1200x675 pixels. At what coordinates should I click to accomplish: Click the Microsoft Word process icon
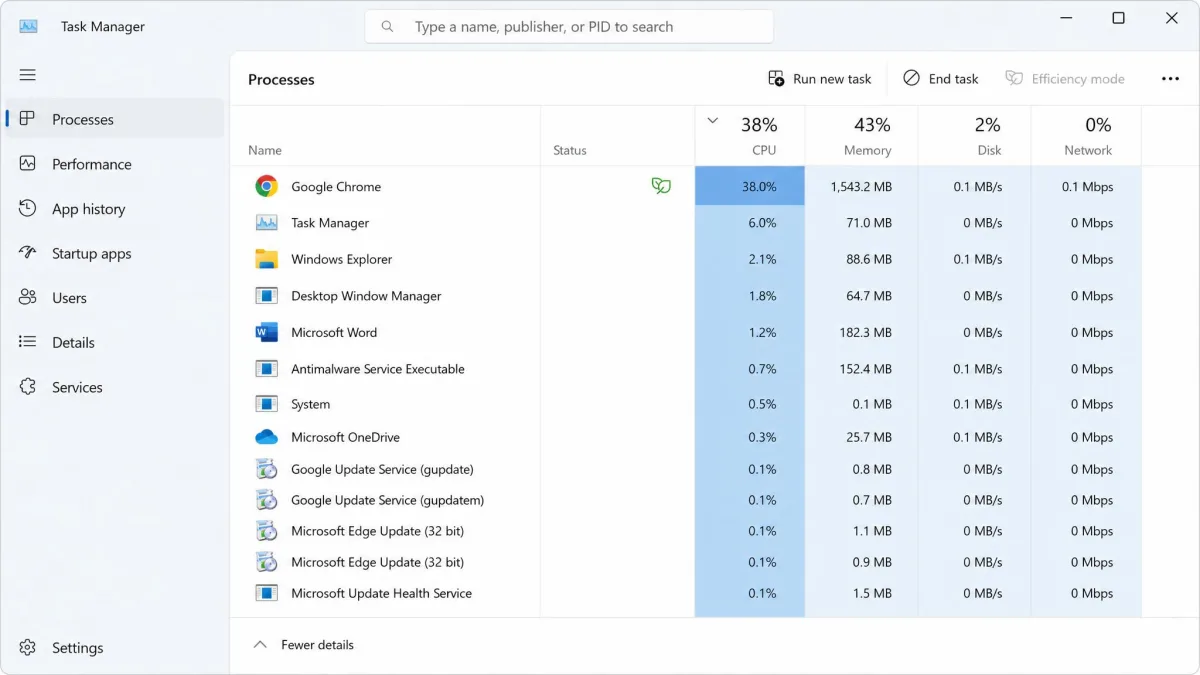tap(266, 332)
